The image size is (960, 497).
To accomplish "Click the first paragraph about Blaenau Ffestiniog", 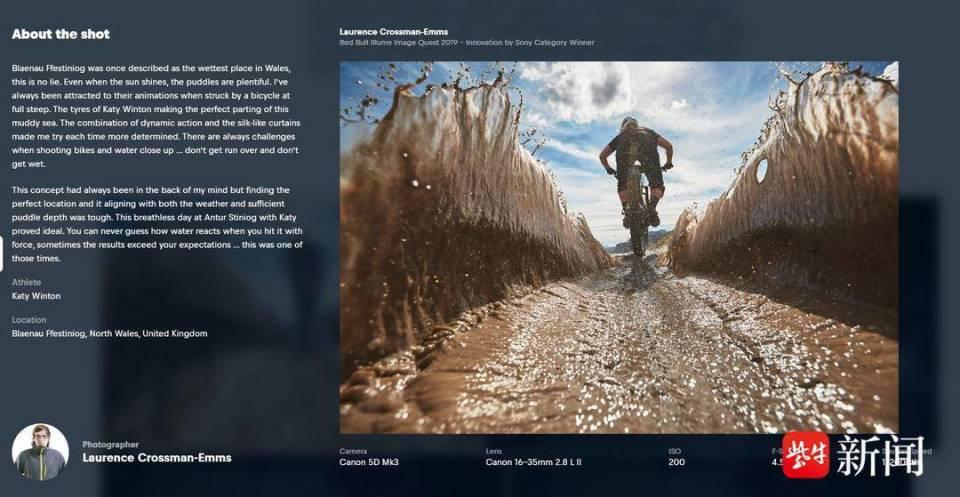I will (x=156, y=108).
